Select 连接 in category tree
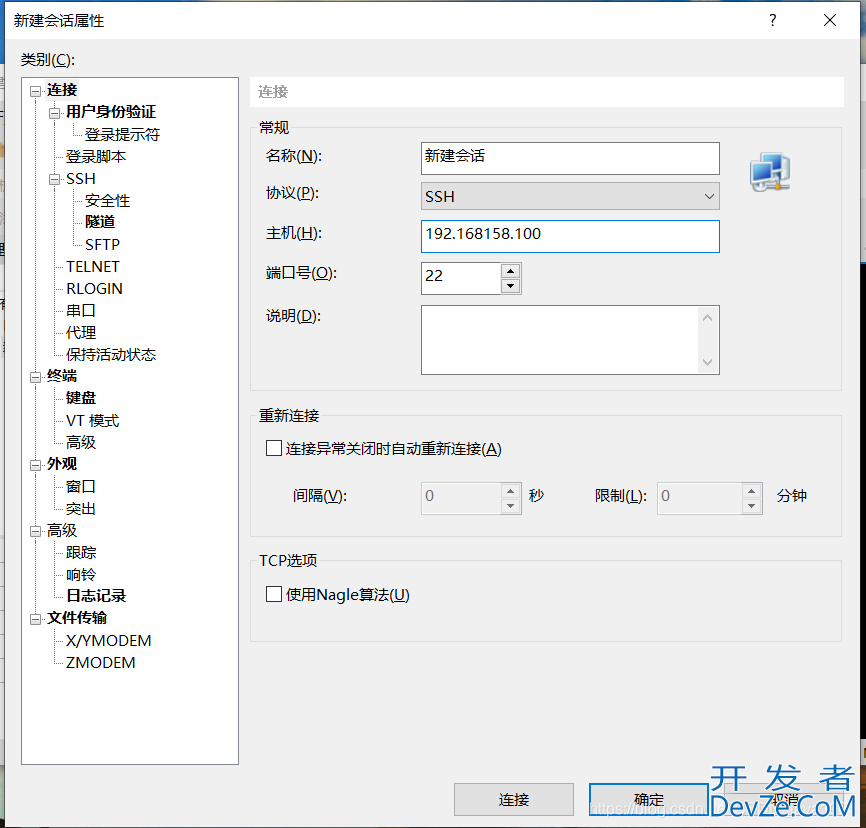The image size is (866, 828). pos(62,90)
